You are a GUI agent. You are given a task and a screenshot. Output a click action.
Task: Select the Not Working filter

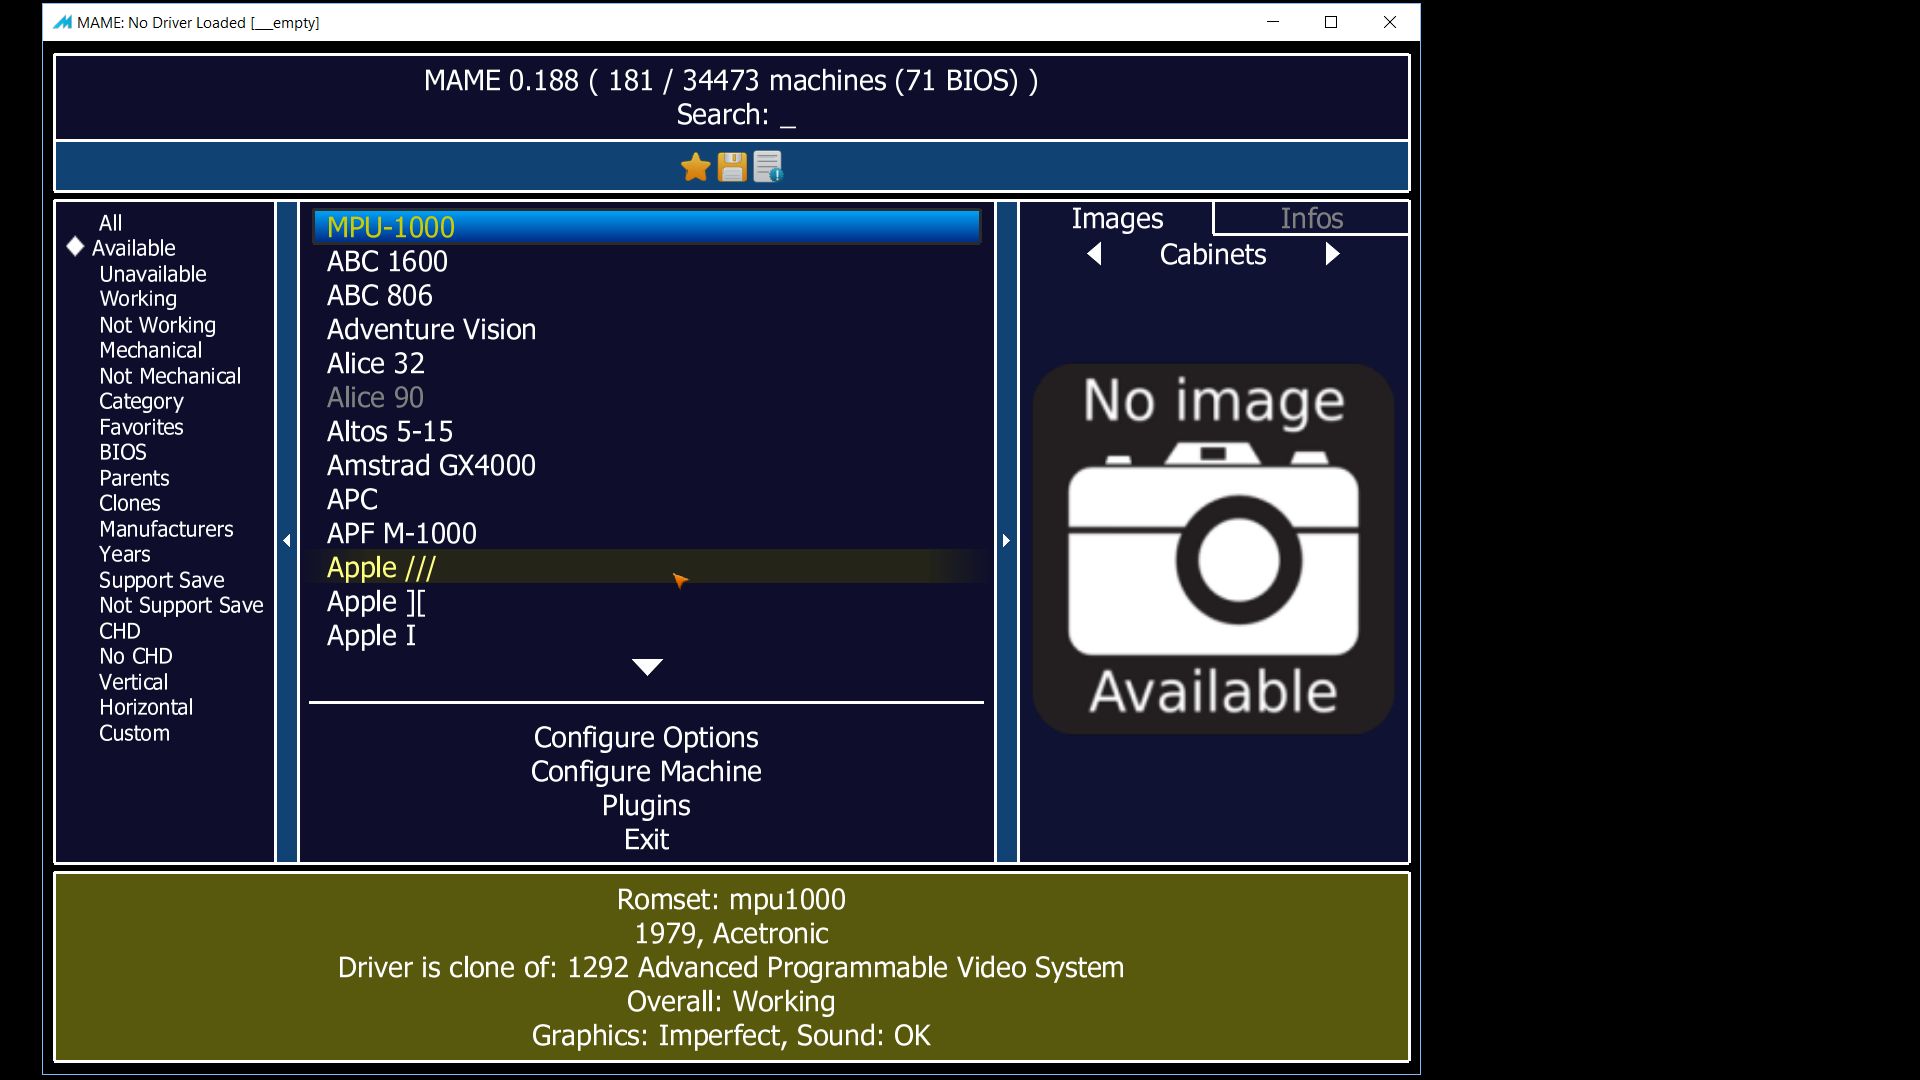pos(157,325)
